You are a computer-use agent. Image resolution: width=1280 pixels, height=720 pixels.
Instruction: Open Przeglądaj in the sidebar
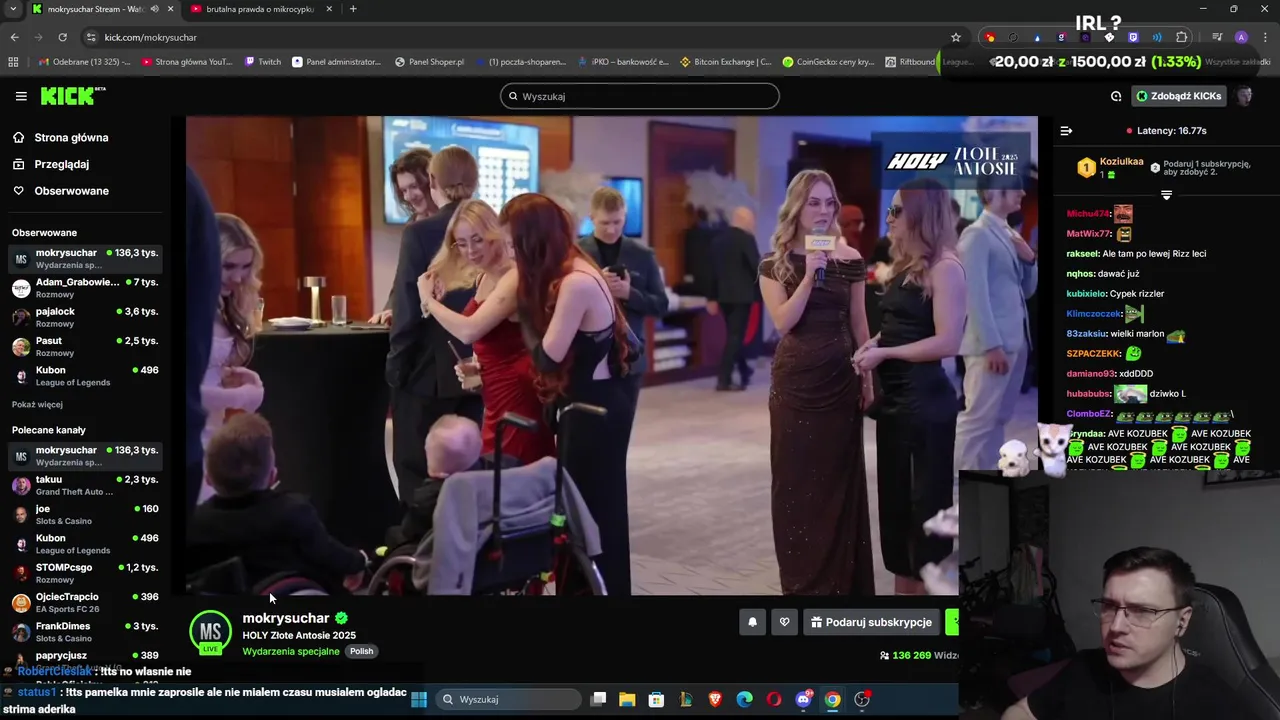click(61, 164)
